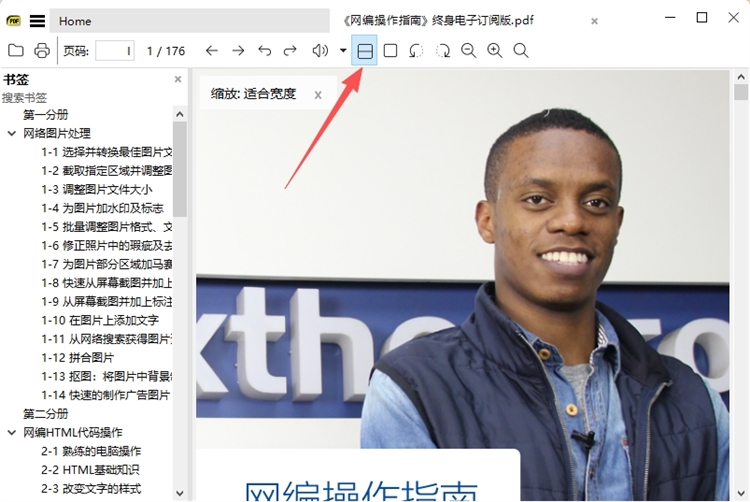Viewport: 750px width, 502px height.
Task: Start read aloud speaker icon
Action: click(x=320, y=50)
